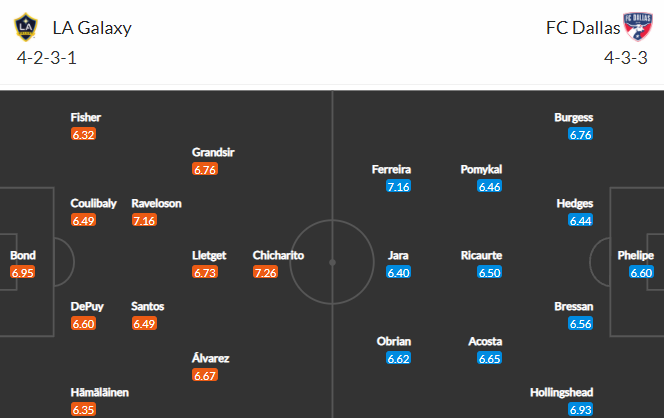Click player name Hämäläinen

(100, 392)
